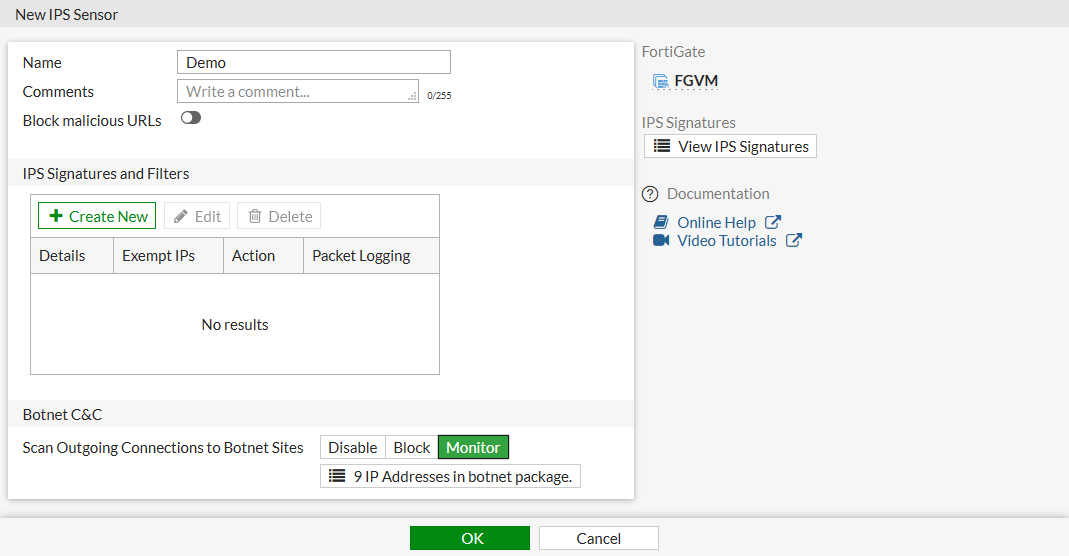Click the Comments text box
Viewport: 1069px width, 556px height.
click(x=297, y=91)
